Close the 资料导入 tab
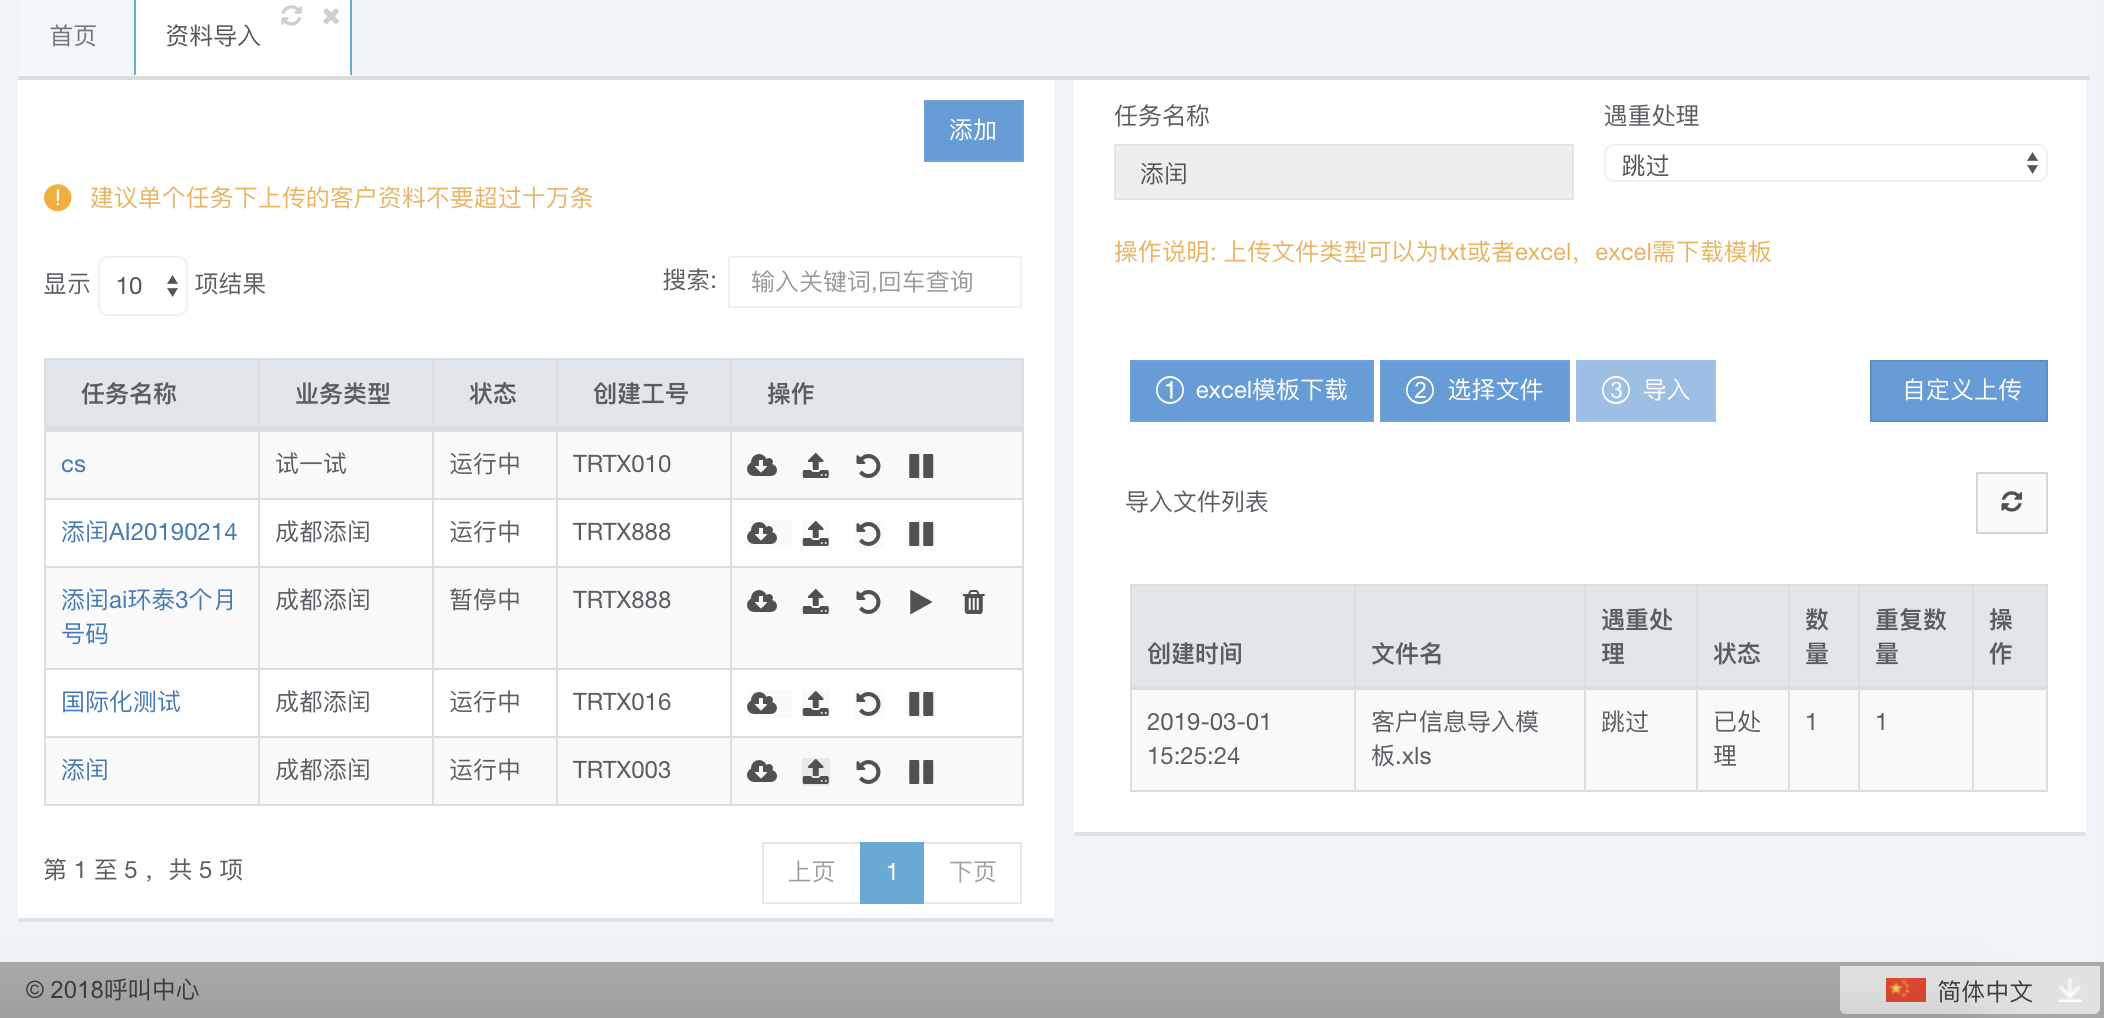Image resolution: width=2104 pixels, height=1018 pixels. click(331, 16)
